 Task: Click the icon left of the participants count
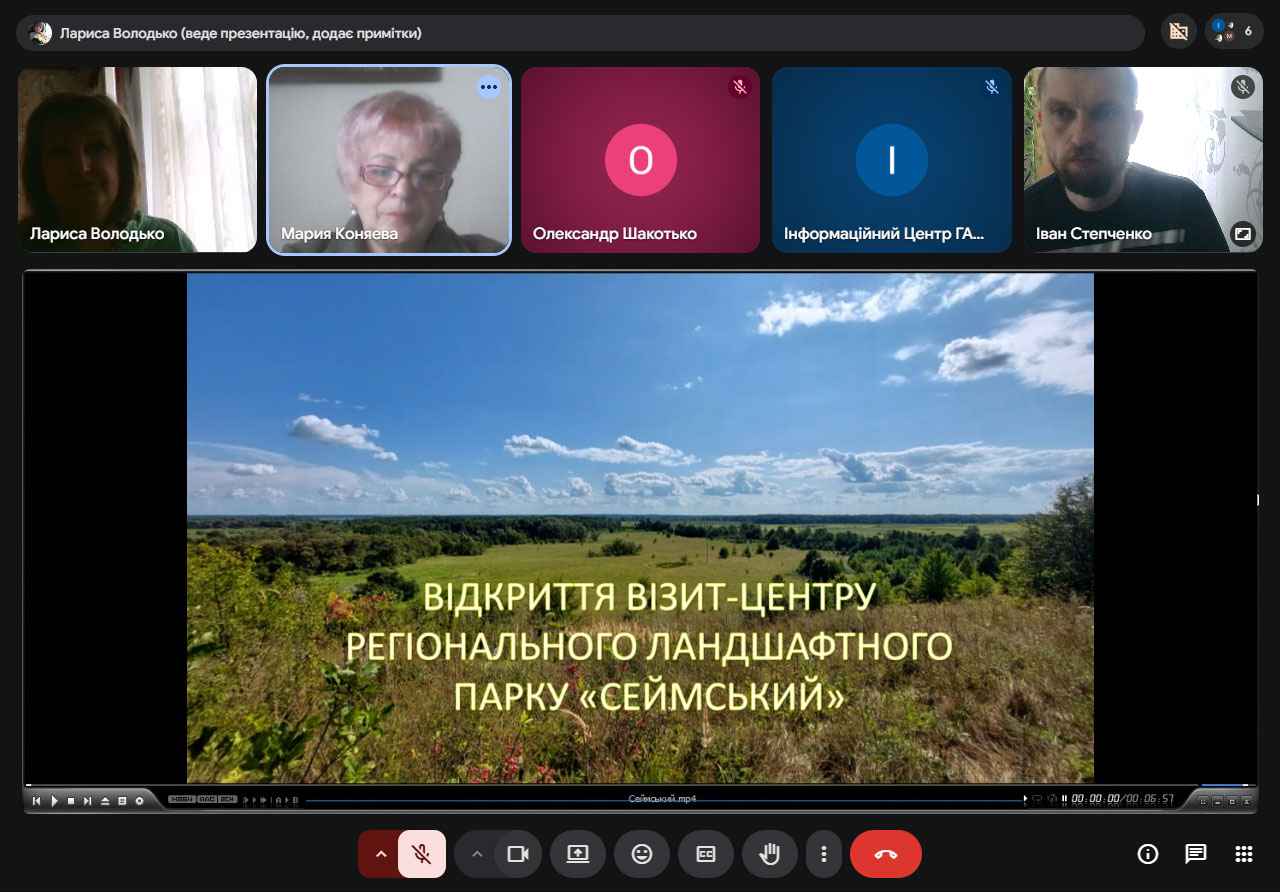(x=1179, y=32)
